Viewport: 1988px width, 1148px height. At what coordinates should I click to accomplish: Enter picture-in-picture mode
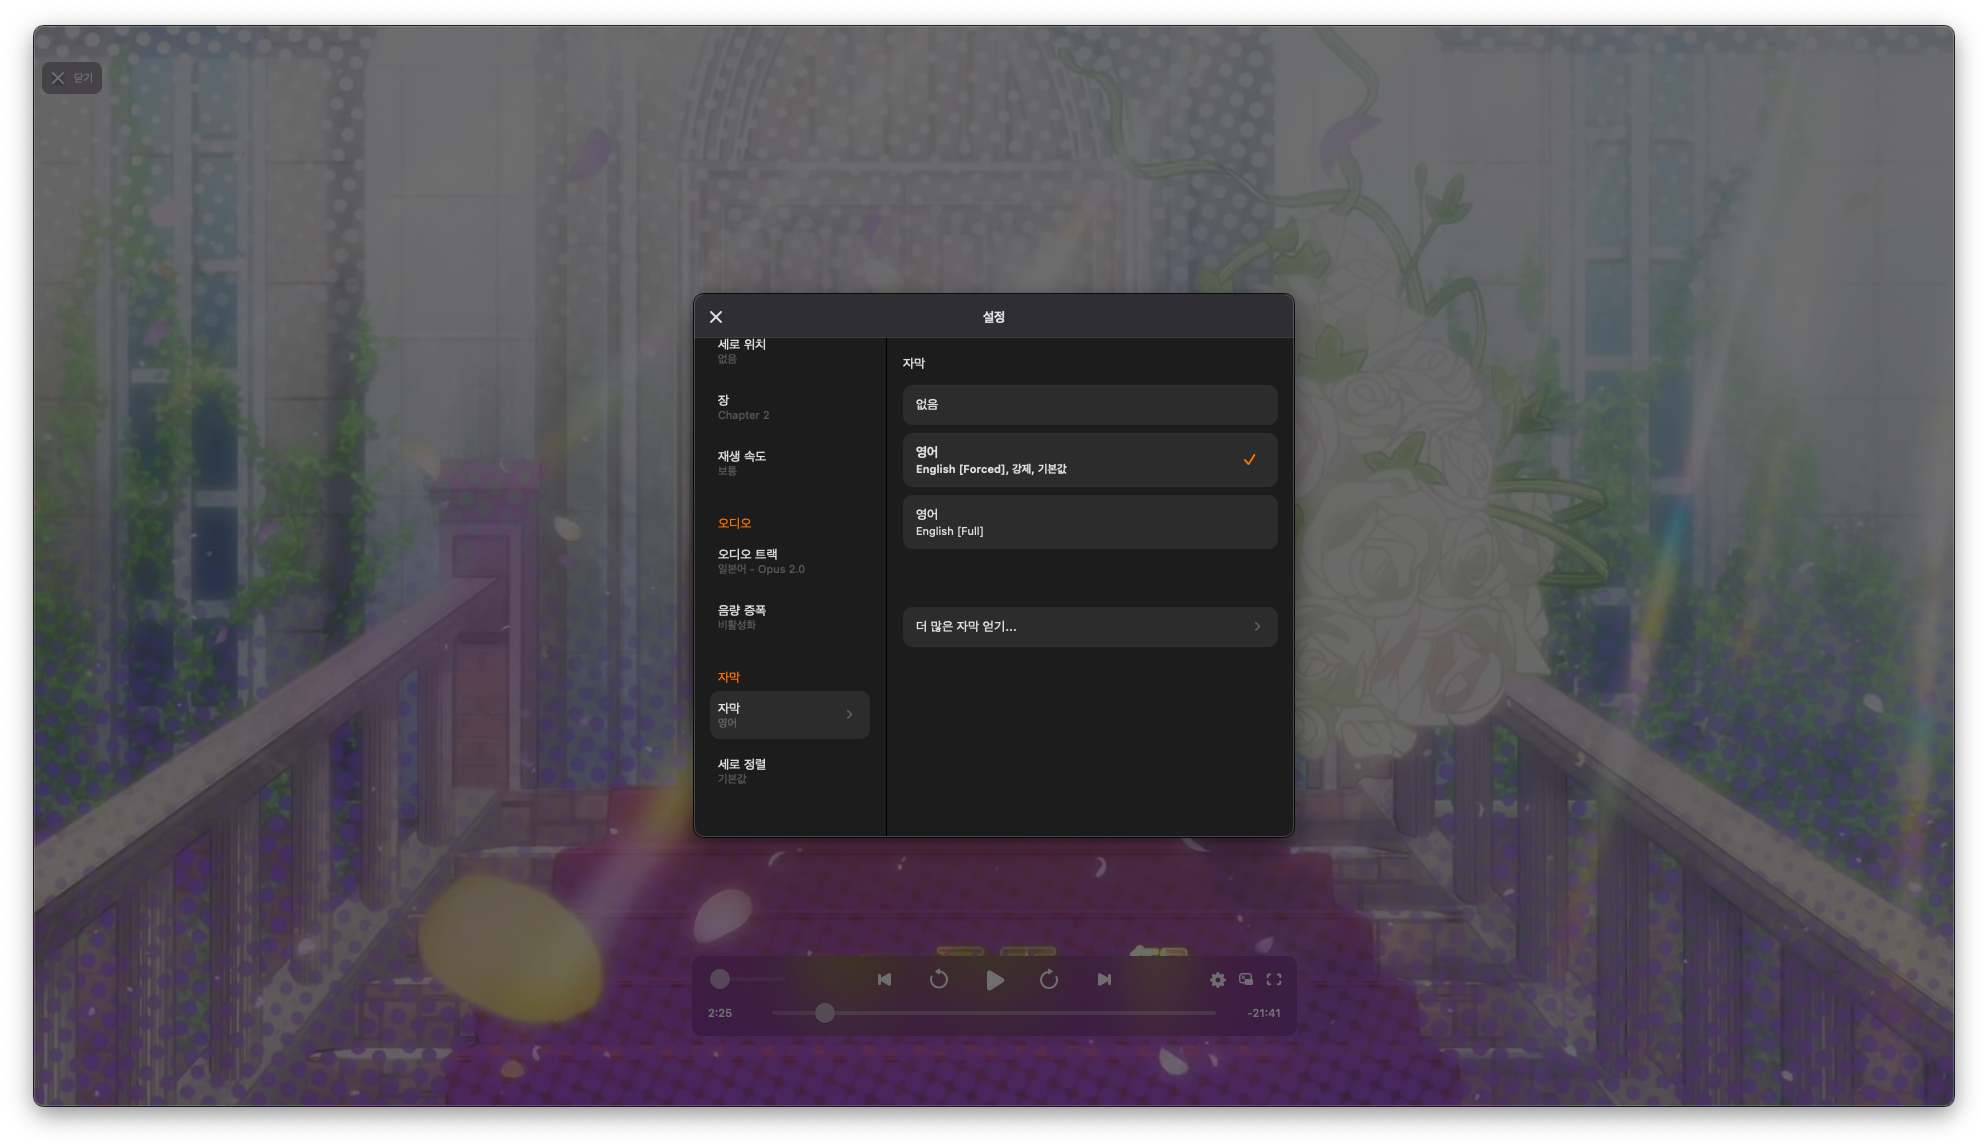(1246, 980)
